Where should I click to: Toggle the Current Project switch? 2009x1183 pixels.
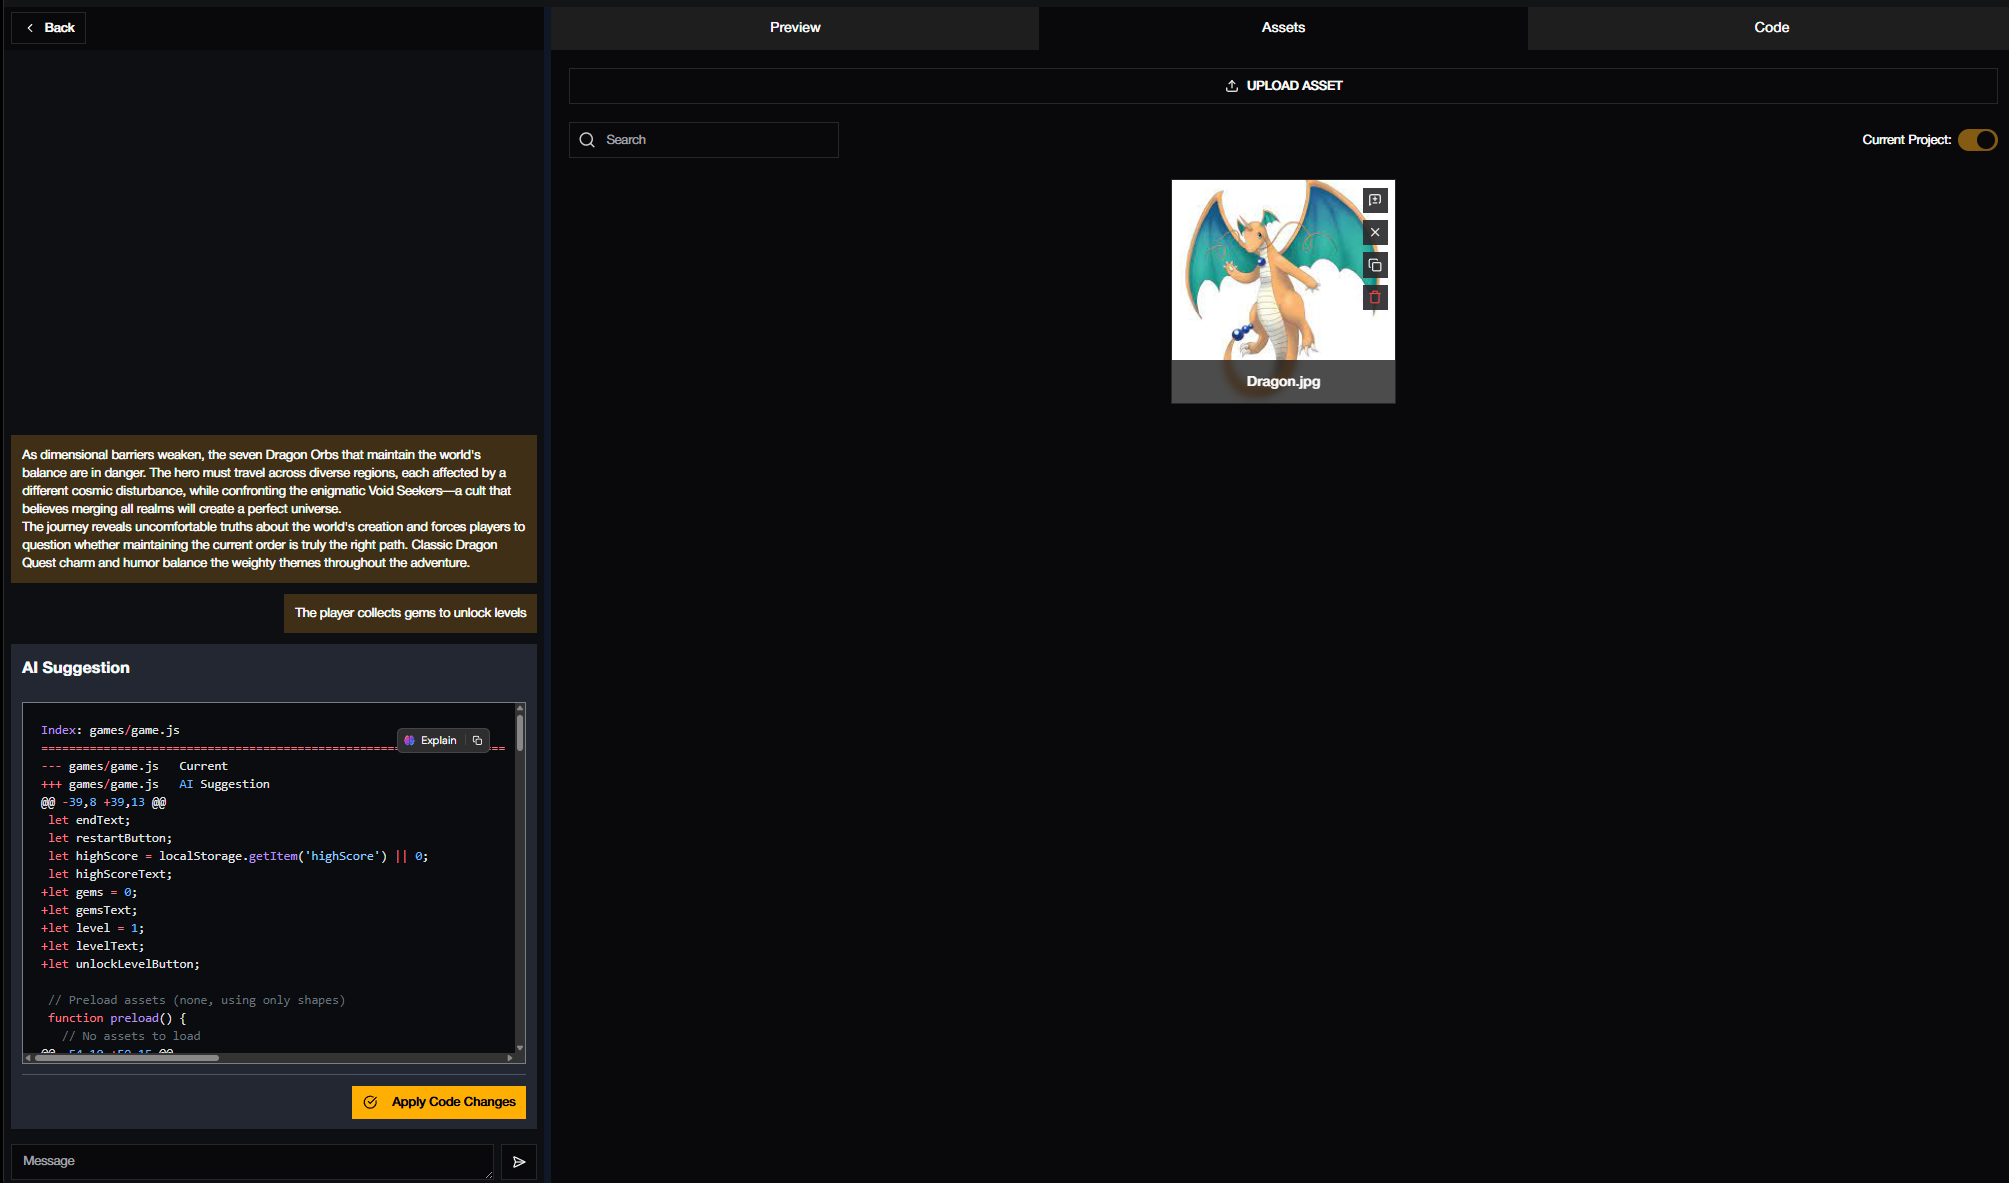[x=1977, y=140]
